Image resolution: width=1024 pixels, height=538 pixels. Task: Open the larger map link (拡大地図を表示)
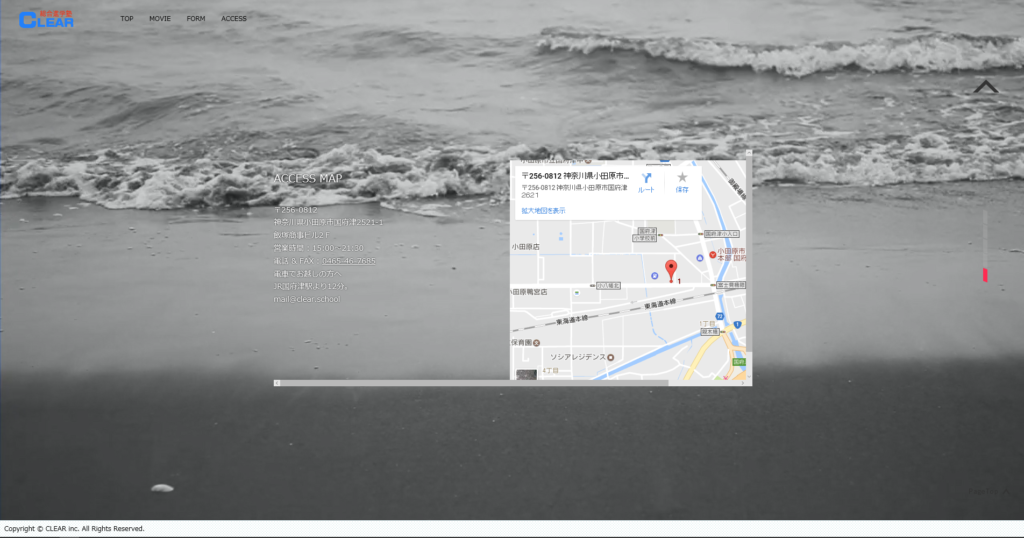(543, 211)
